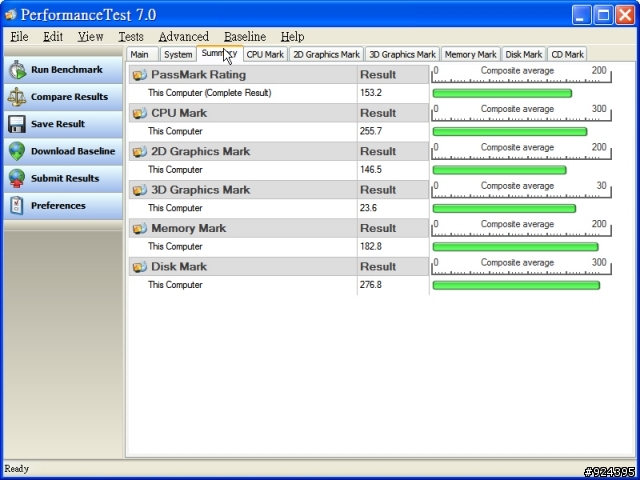Open the Edit menu
Image resolution: width=640 pixels, height=480 pixels.
click(x=53, y=37)
